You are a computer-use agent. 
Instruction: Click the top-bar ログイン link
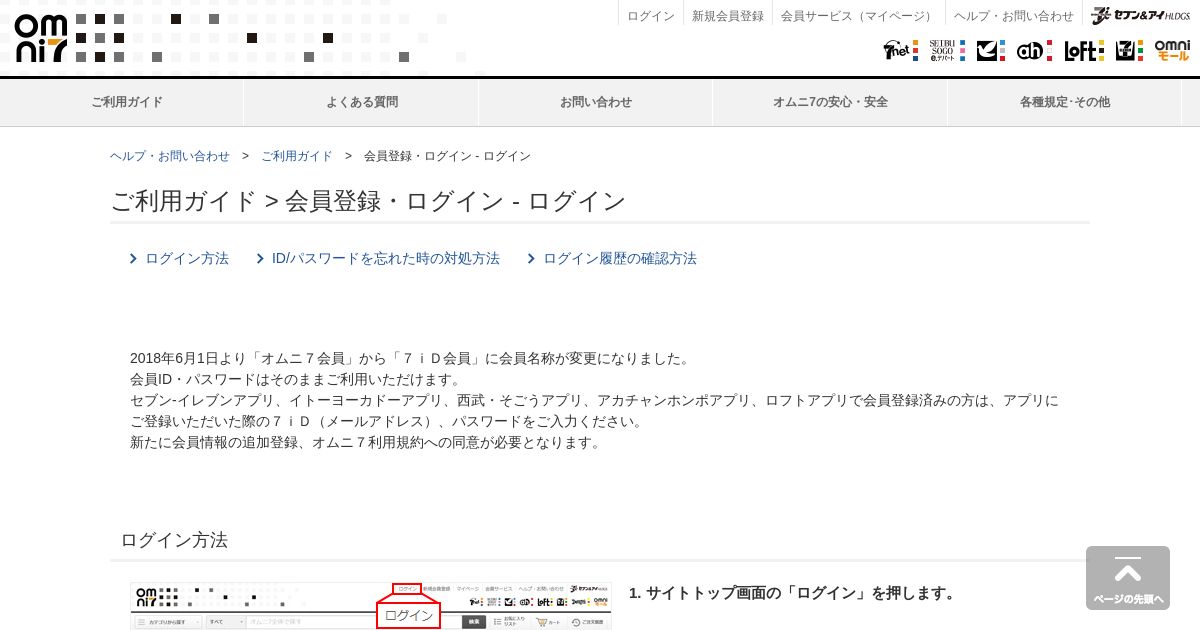(x=651, y=16)
